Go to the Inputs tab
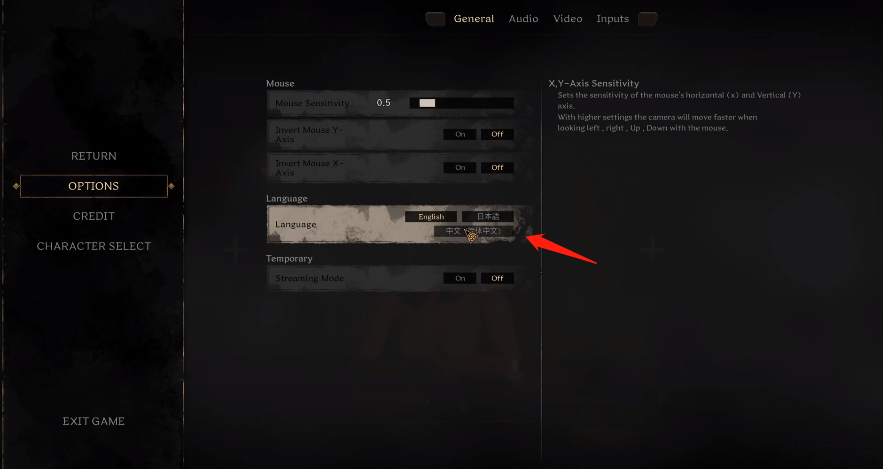Screen dimensions: 883x469 pos(612,19)
